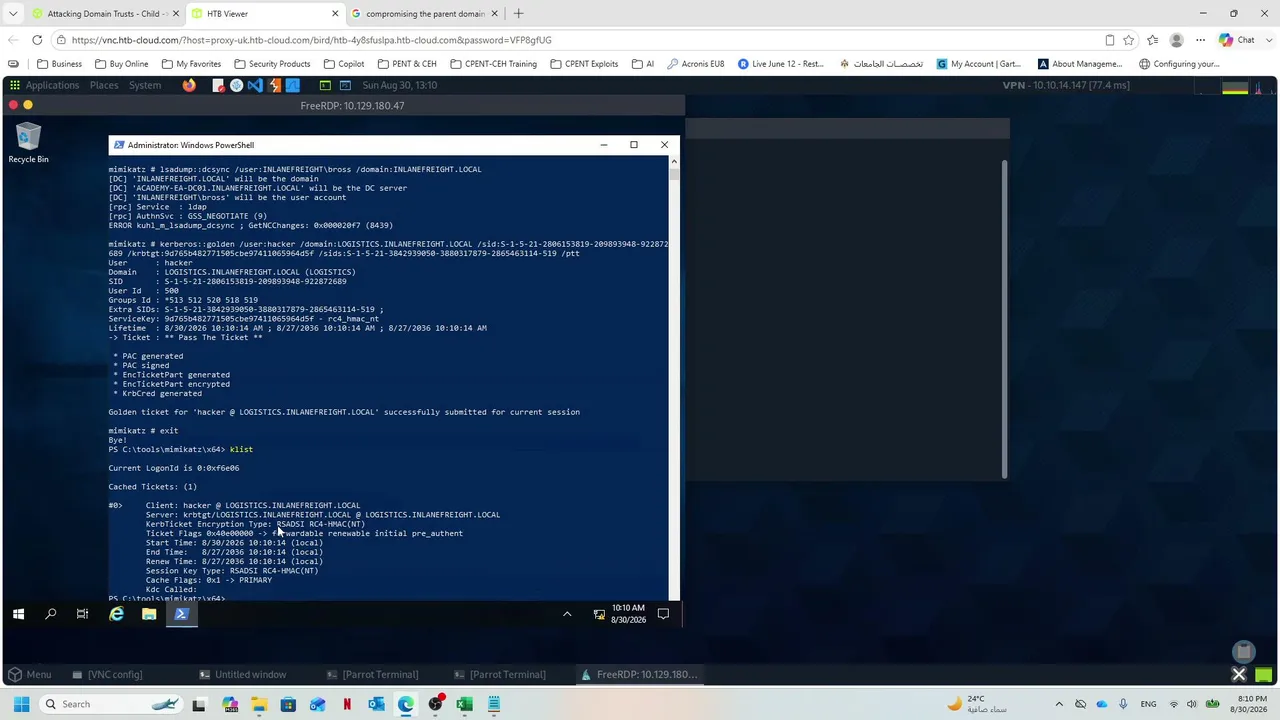The width and height of the screenshot is (1280, 720).
Task: Click the ENG language indicator
Action: pyautogui.click(x=1148, y=704)
